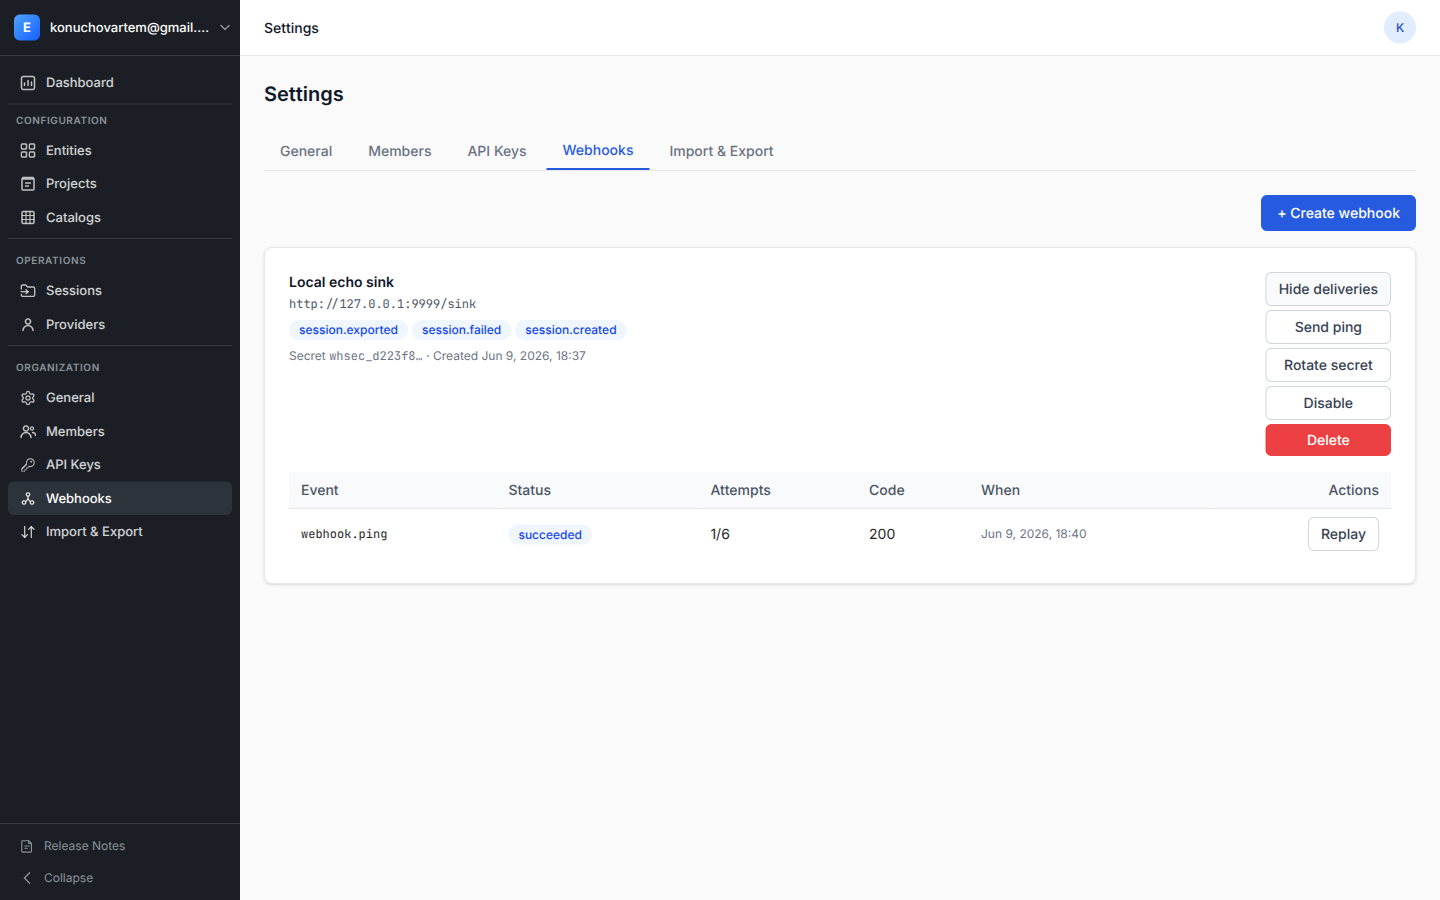This screenshot has height=900, width=1440.
Task: Click the Catalogs table icon
Action: [x=28, y=218]
